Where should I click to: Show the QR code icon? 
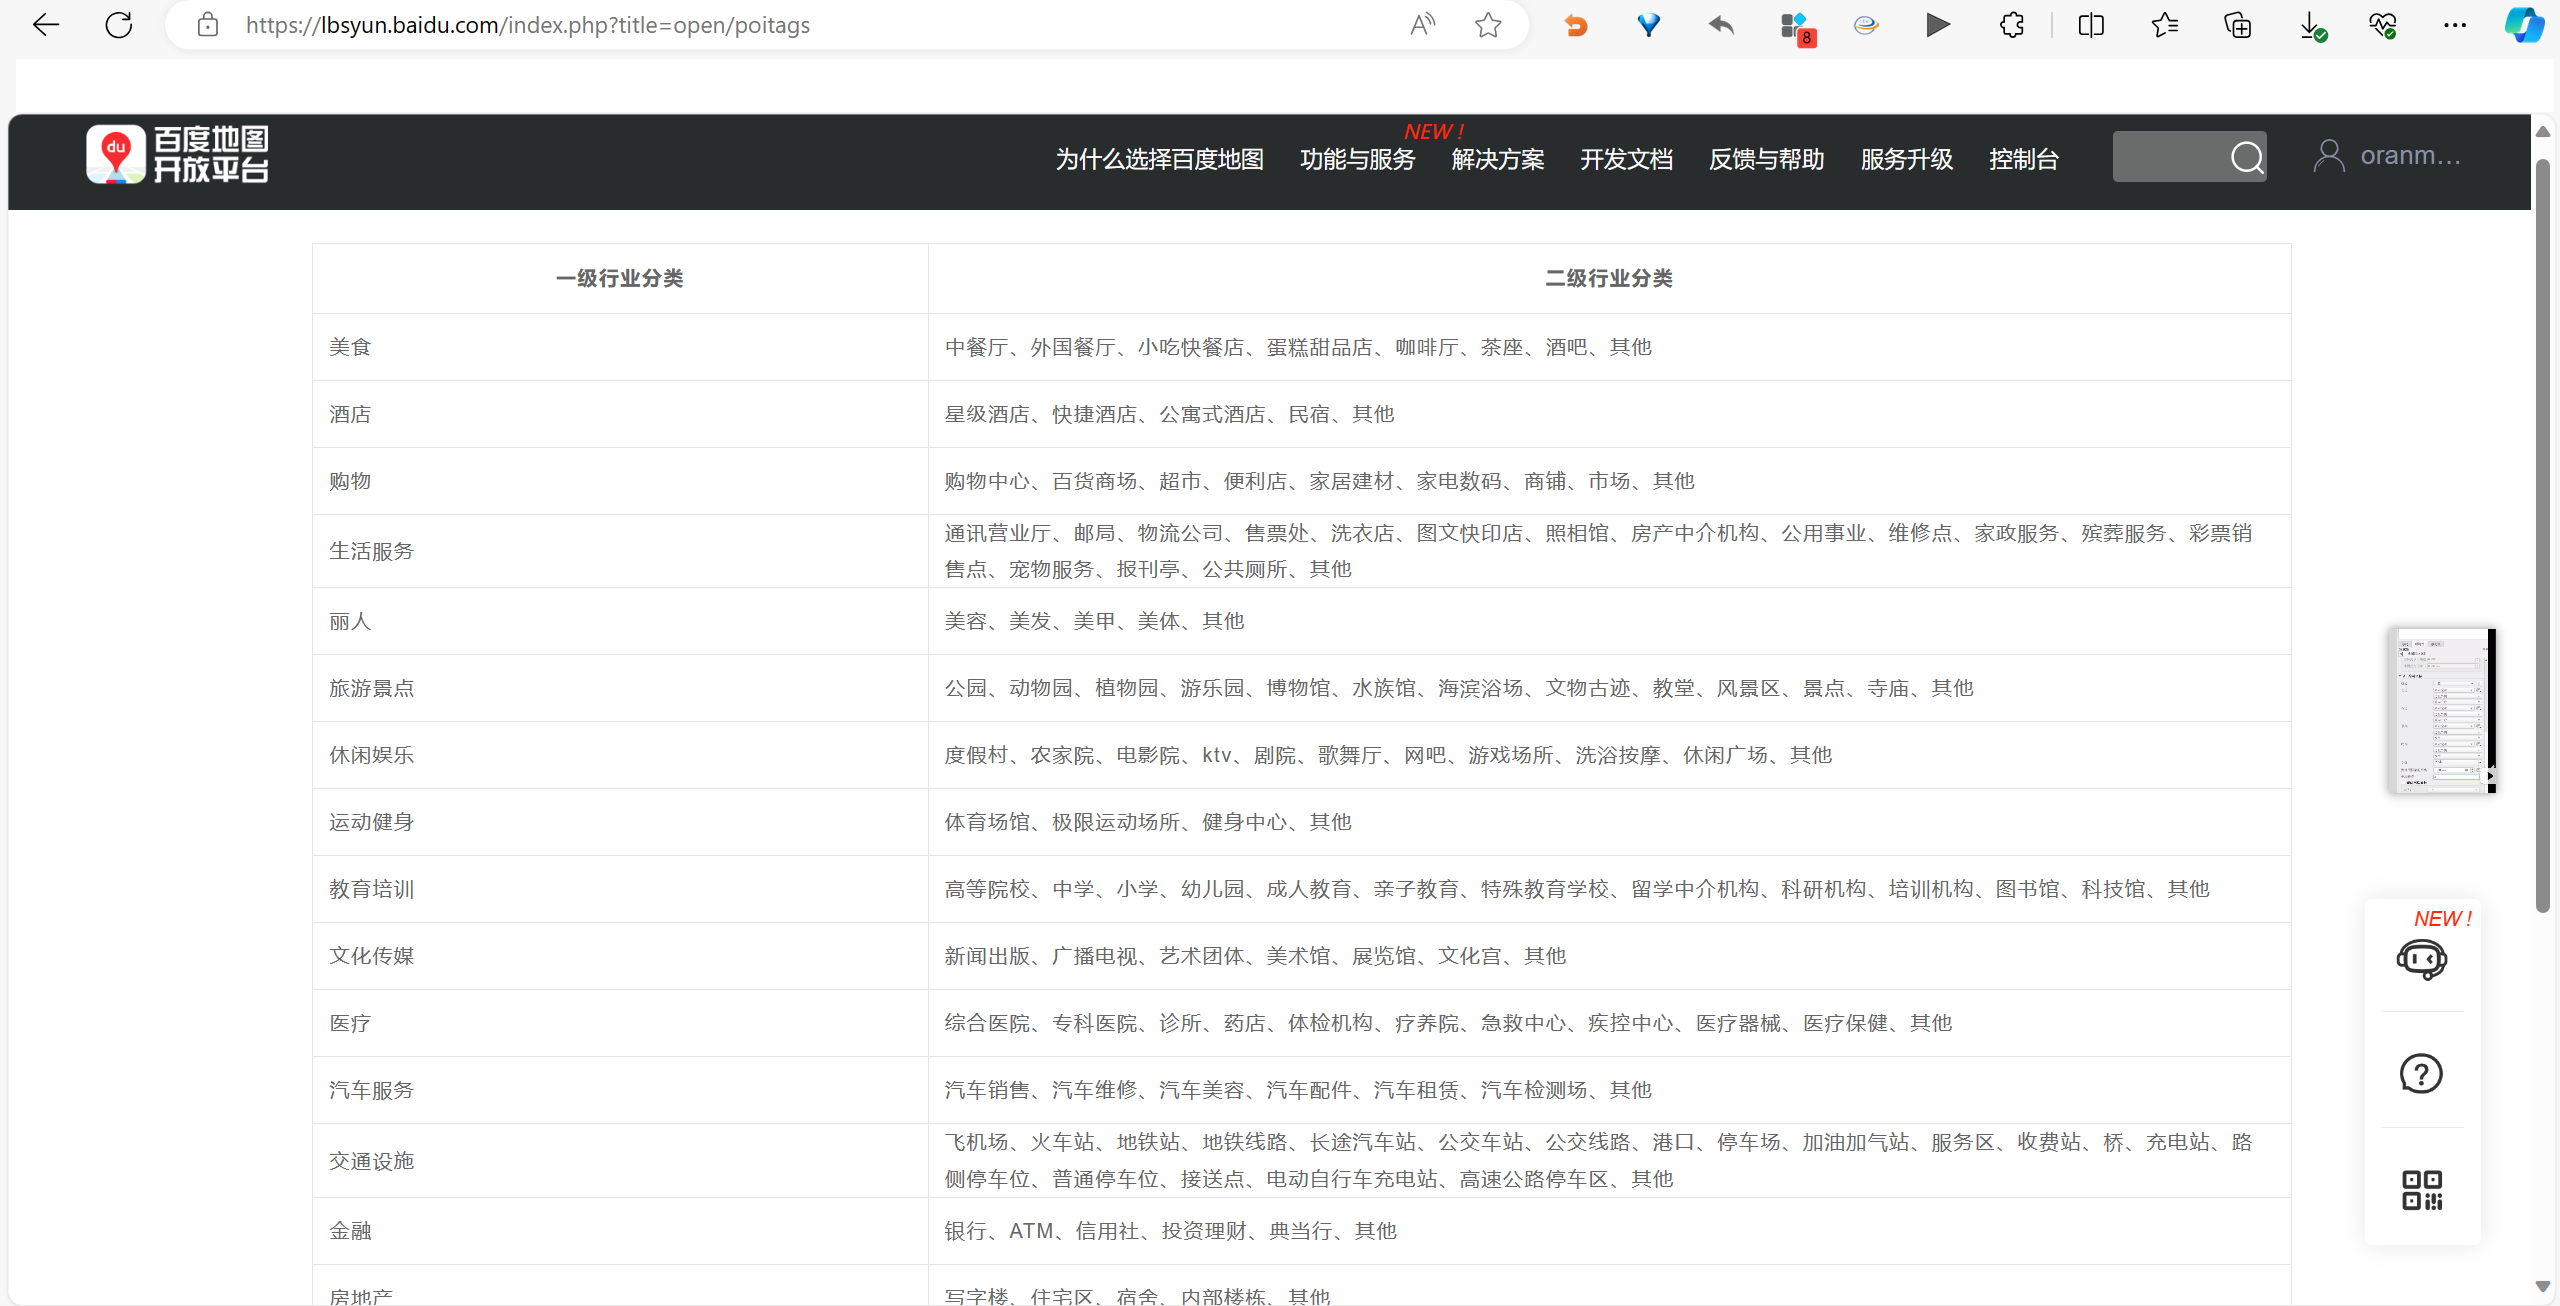tap(2421, 1190)
